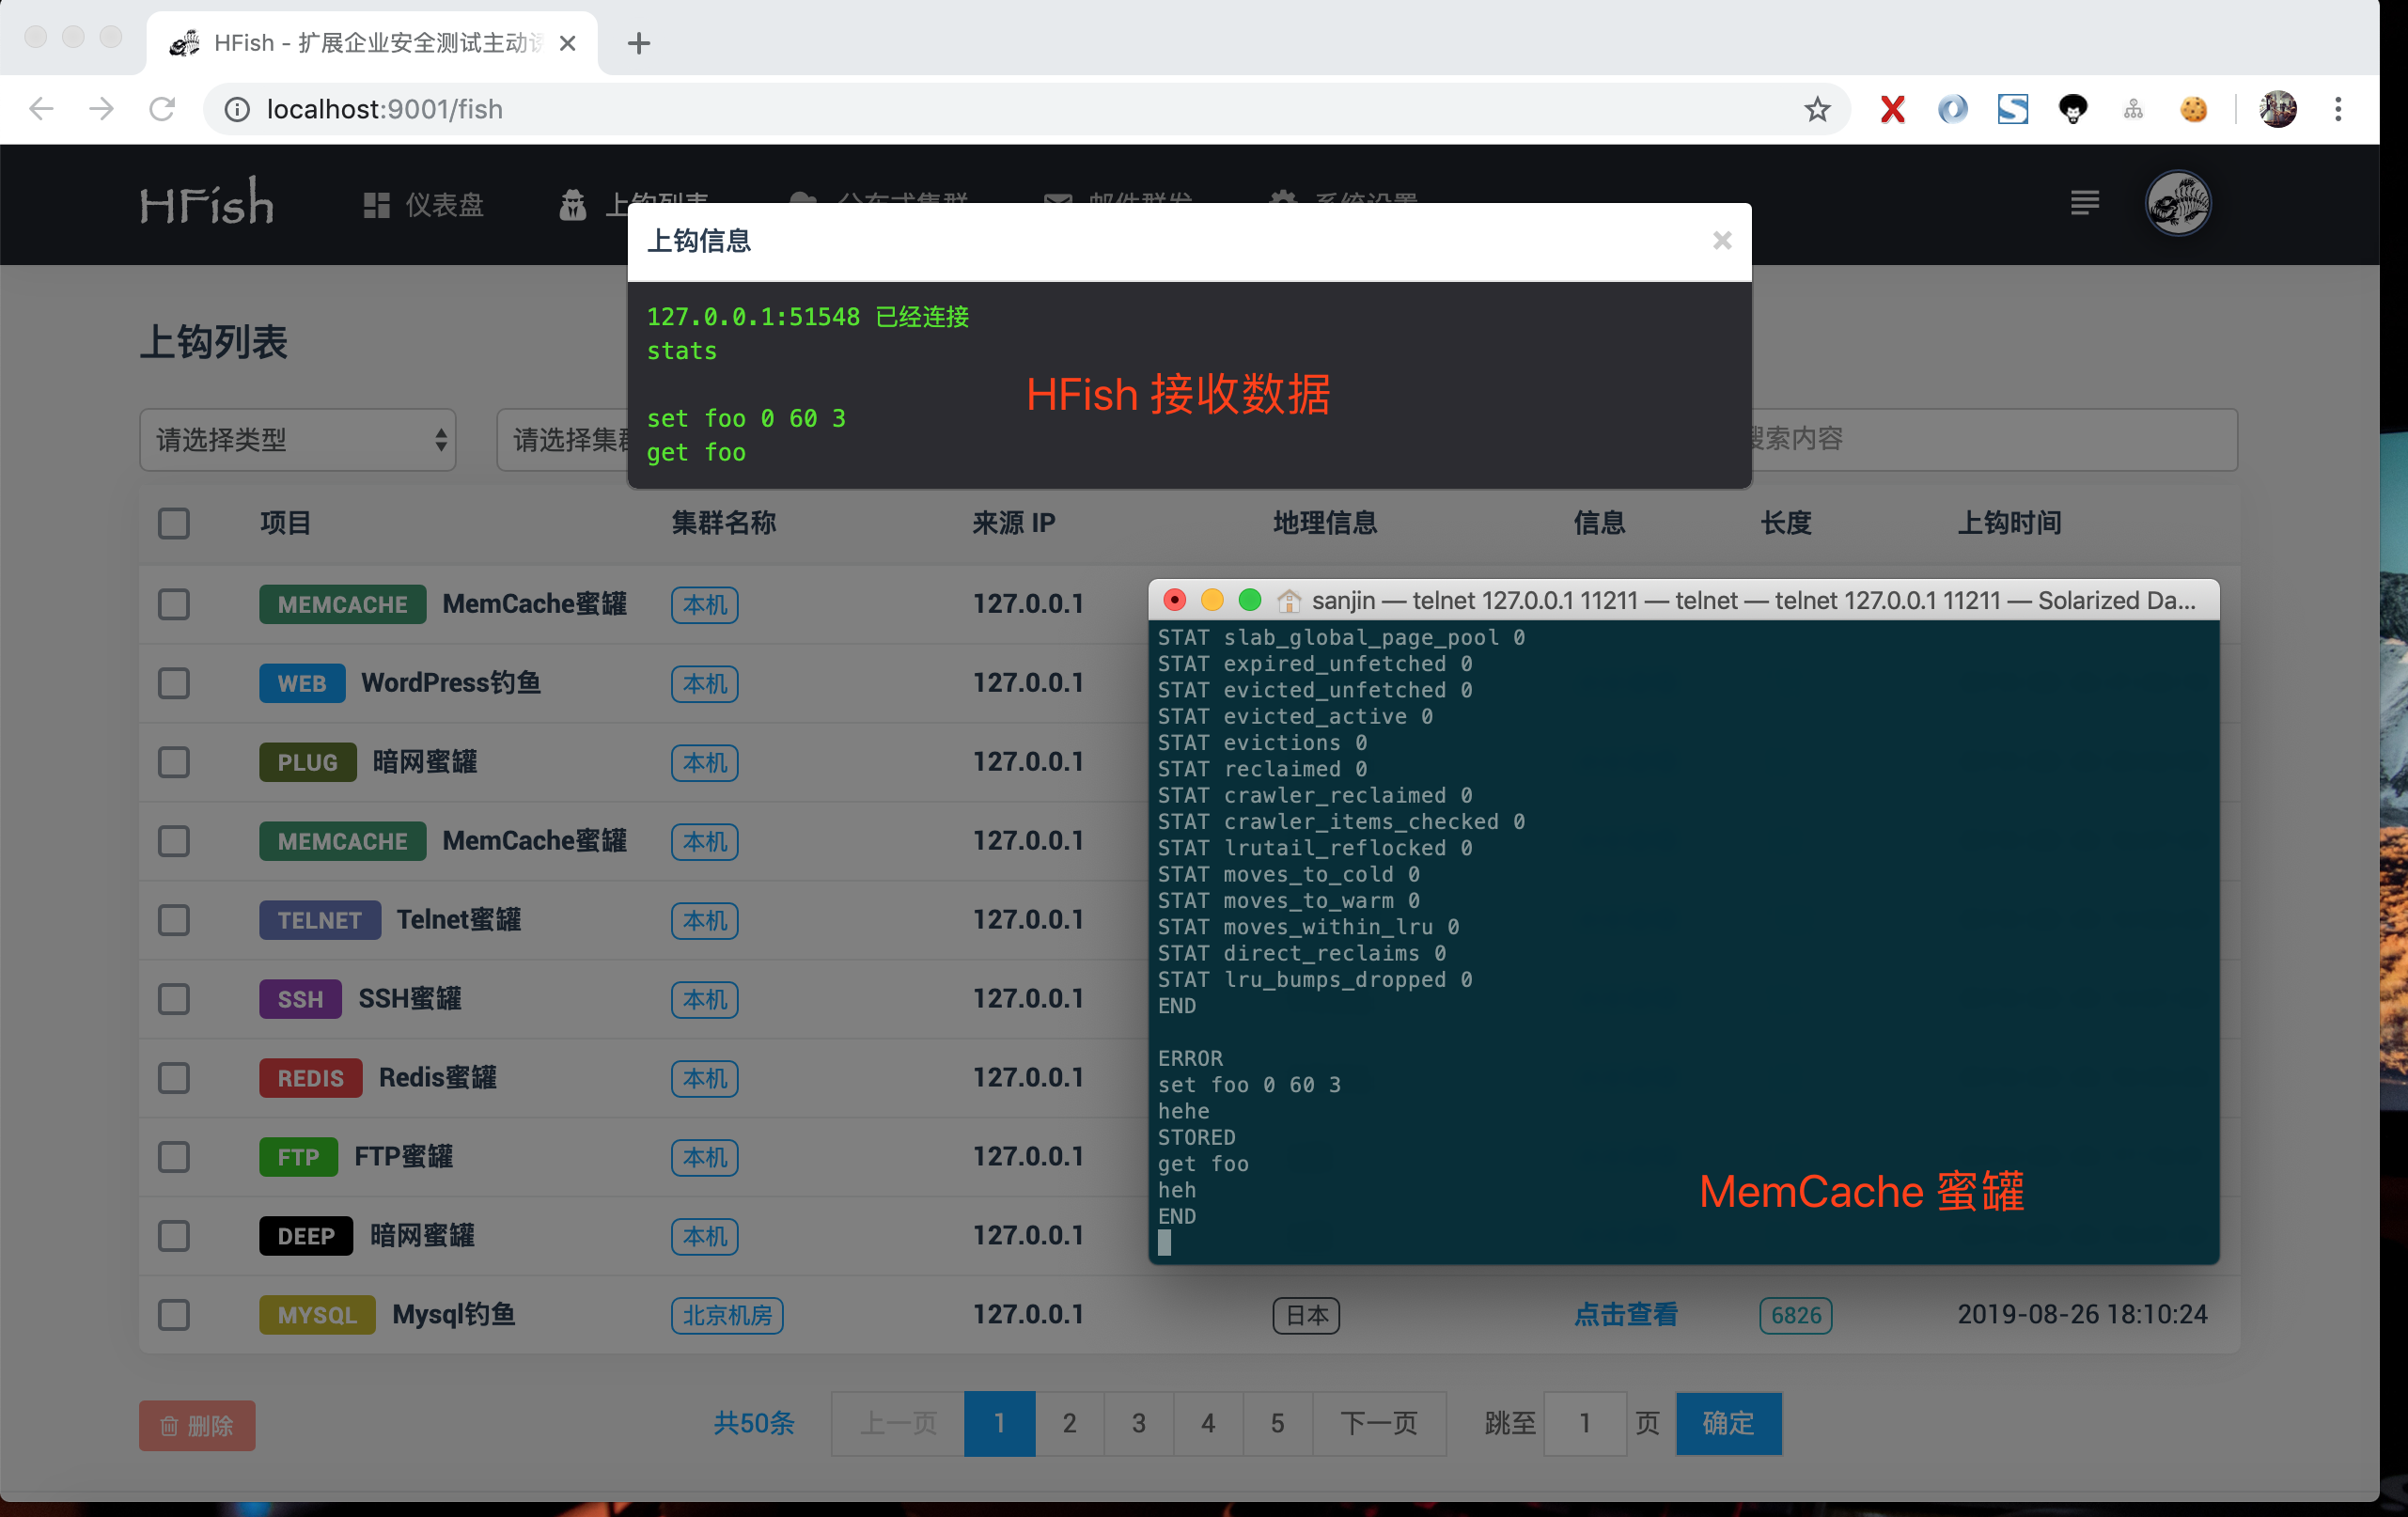Open the 分布式集群 menu item
The height and width of the screenshot is (1517, 2408).
pos(880,200)
